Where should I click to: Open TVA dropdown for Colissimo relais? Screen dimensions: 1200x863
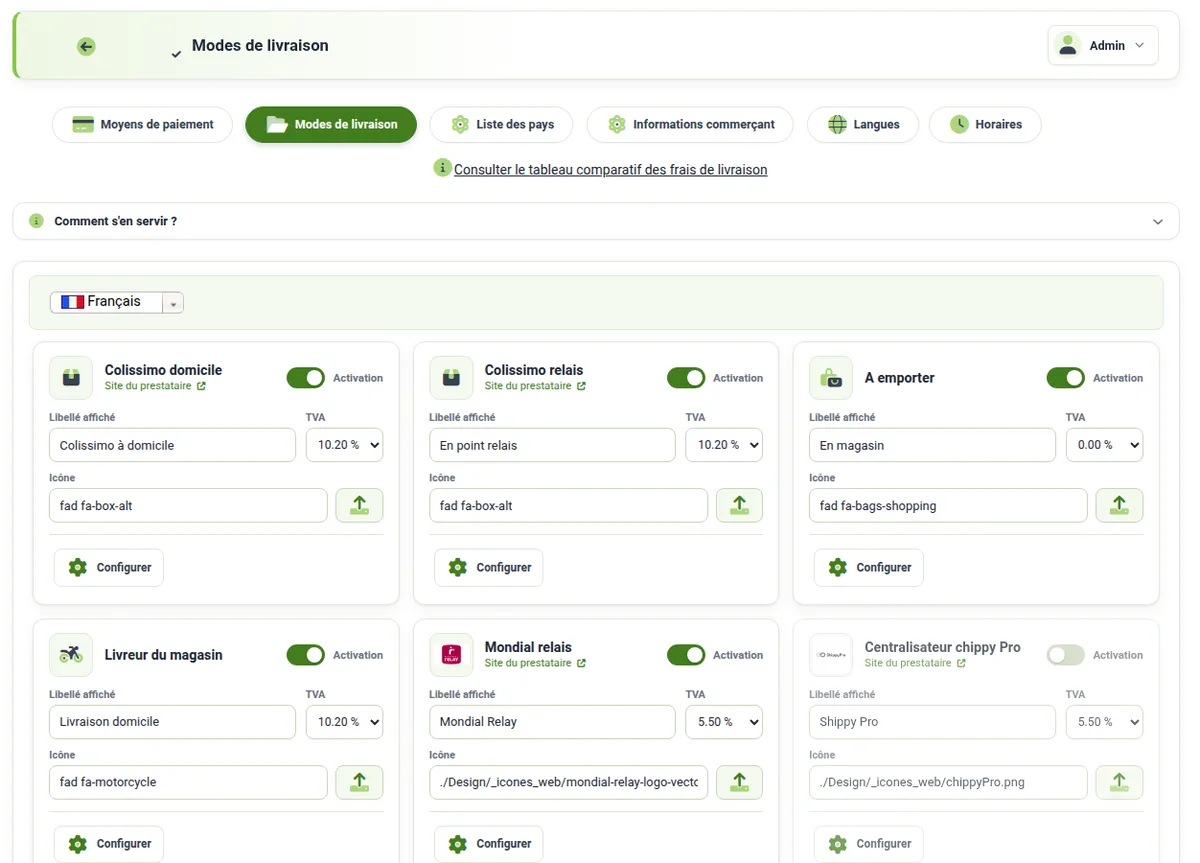[724, 445]
